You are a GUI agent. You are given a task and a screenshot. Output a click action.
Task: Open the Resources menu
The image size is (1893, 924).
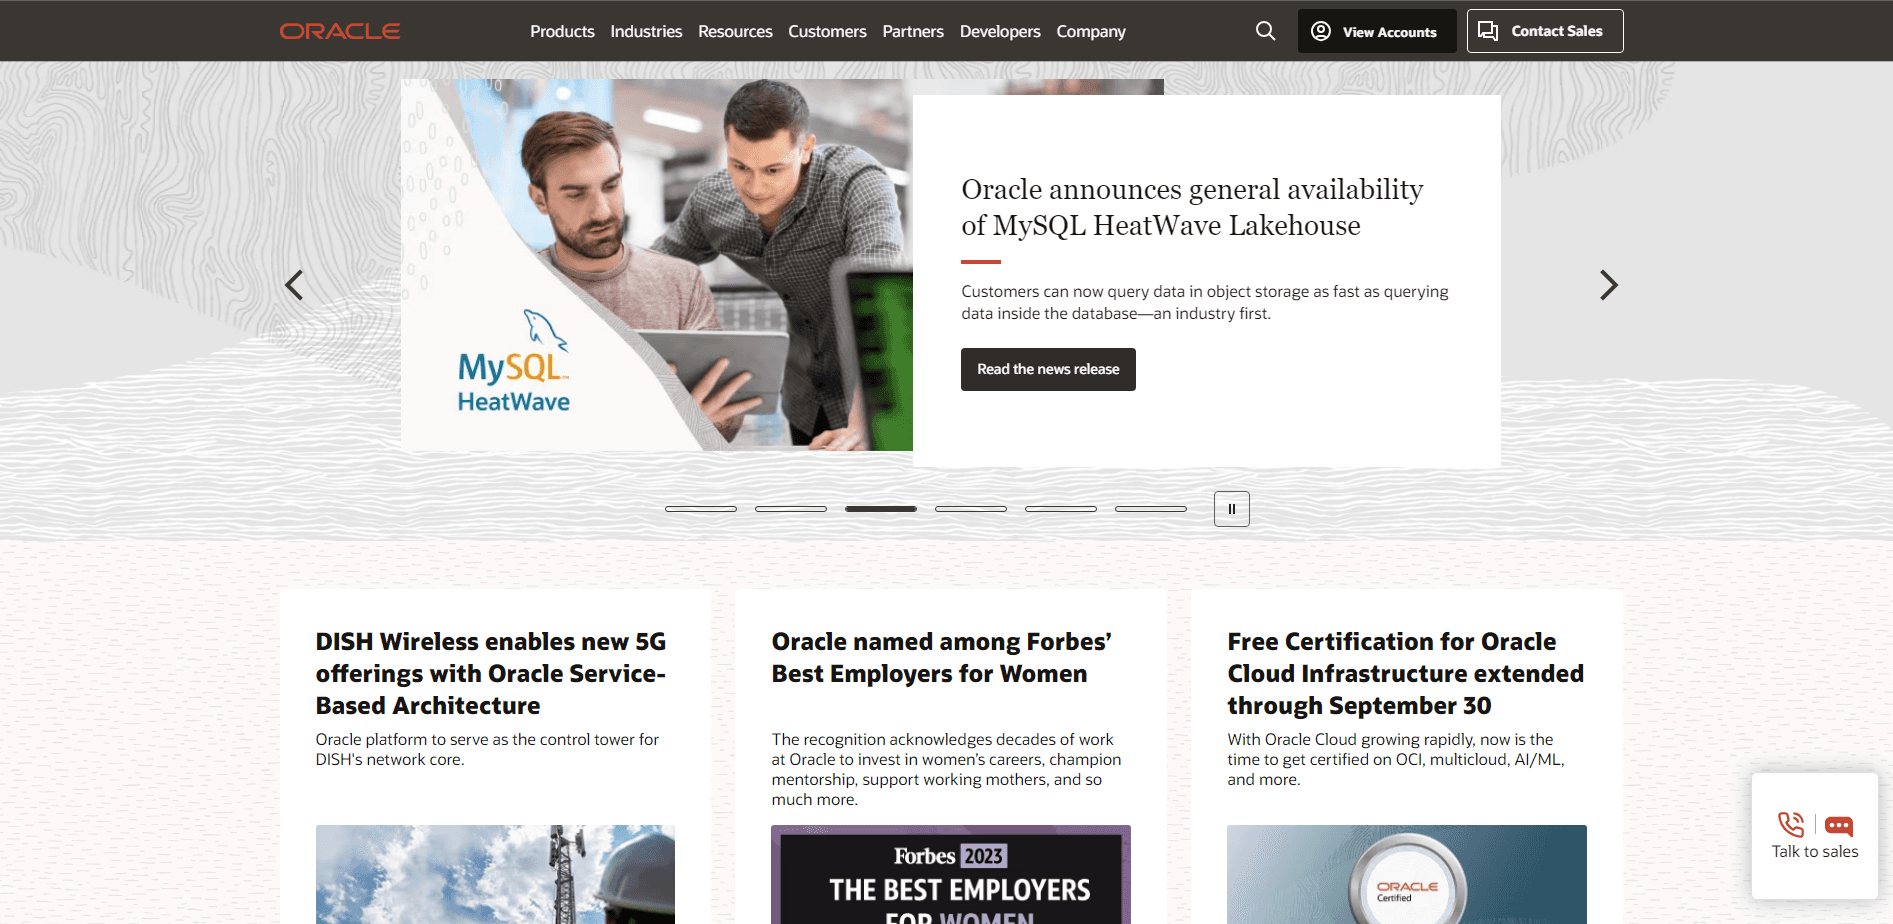point(735,31)
